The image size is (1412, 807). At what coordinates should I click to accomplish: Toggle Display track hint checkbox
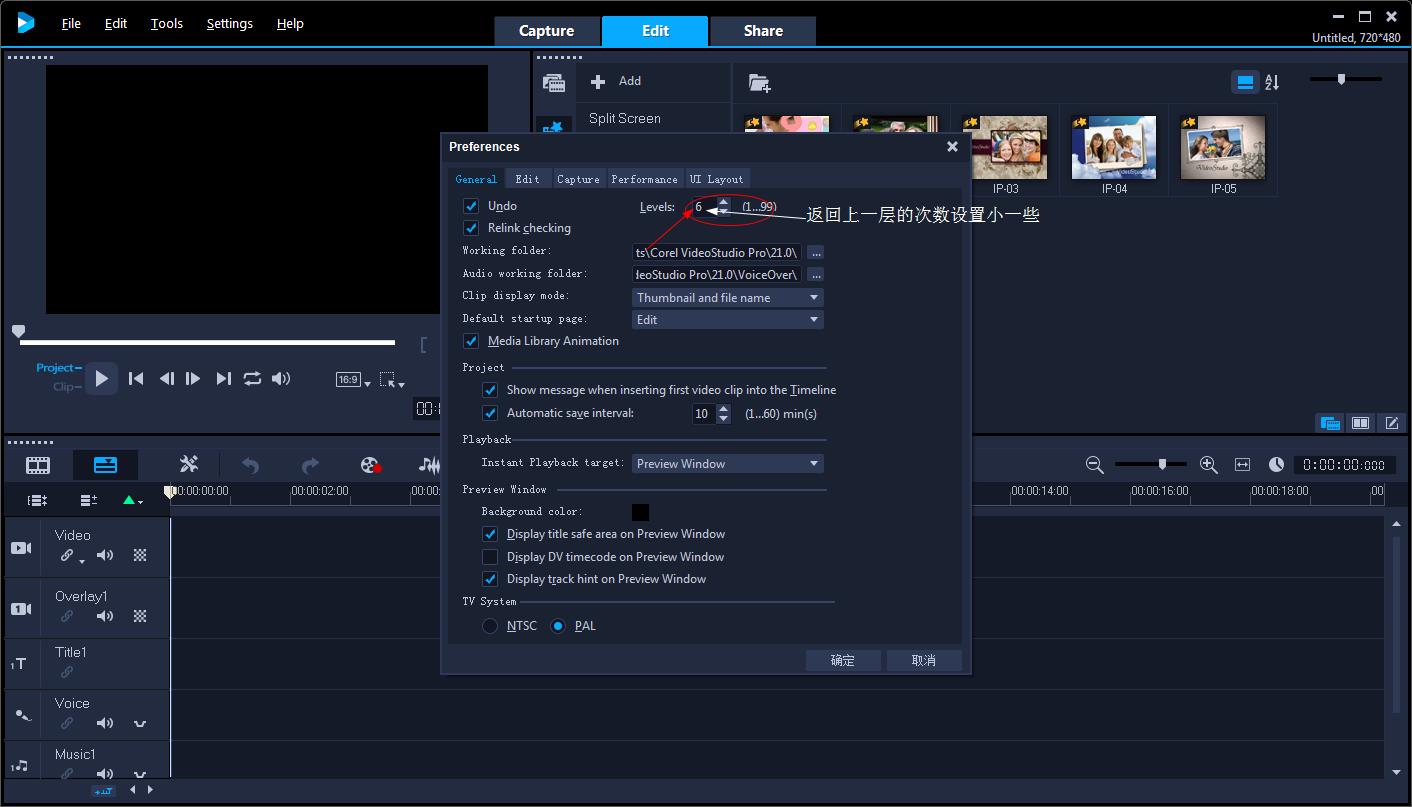point(490,579)
